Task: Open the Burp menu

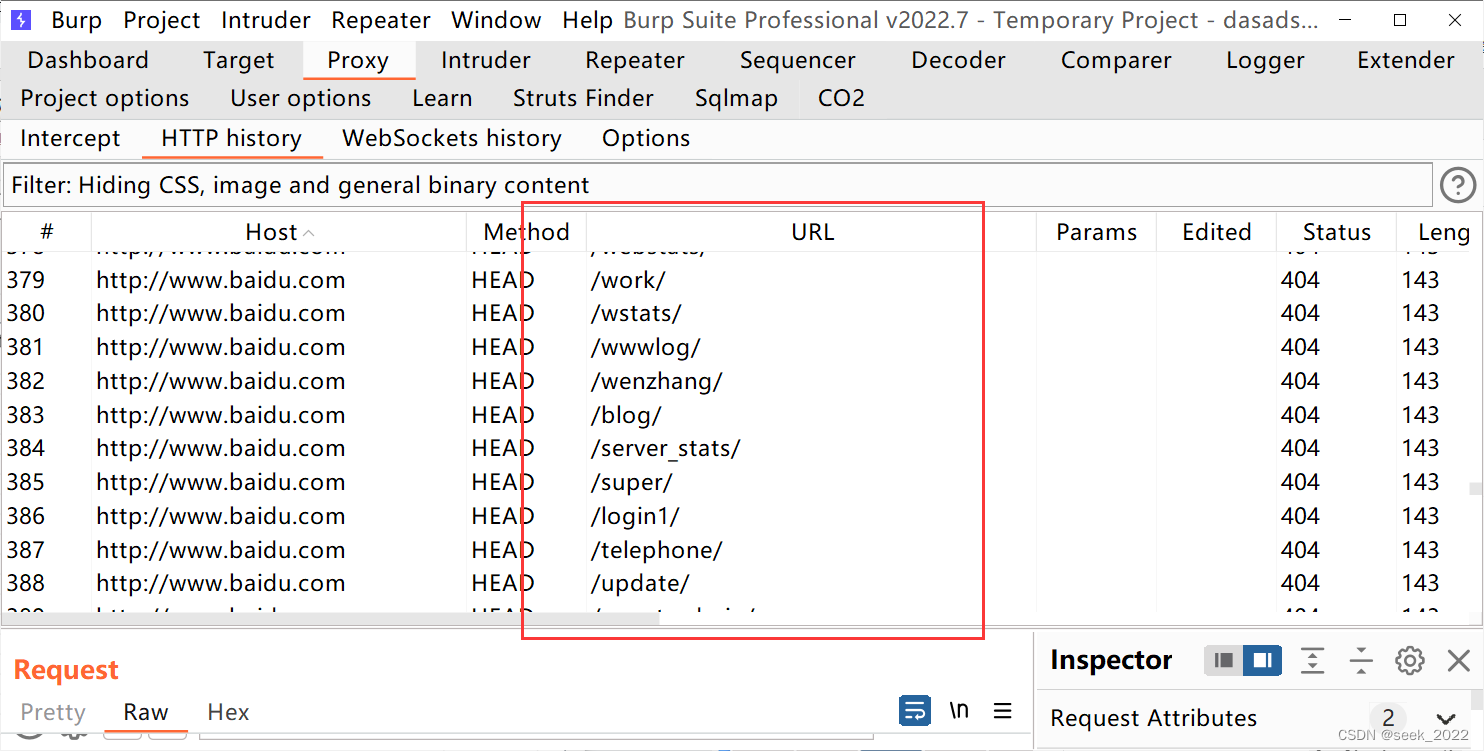Action: point(77,20)
